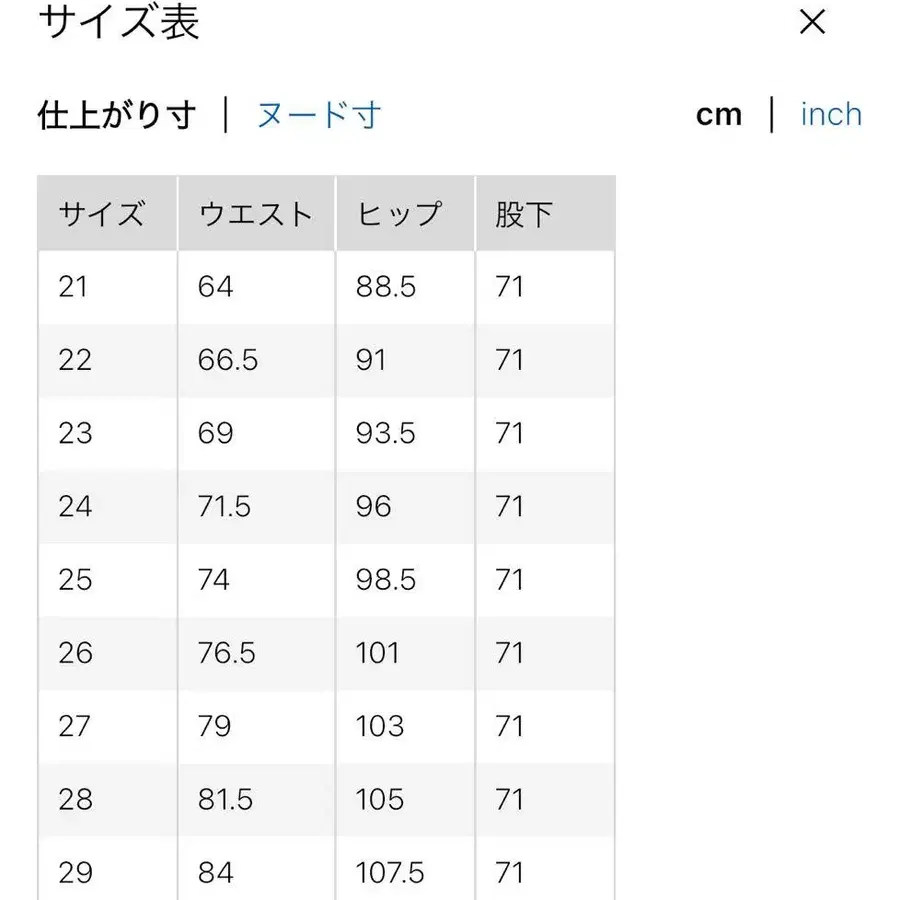Close the サイズ表 size chart dialog
Screen dimensions: 900x900
coord(812,22)
